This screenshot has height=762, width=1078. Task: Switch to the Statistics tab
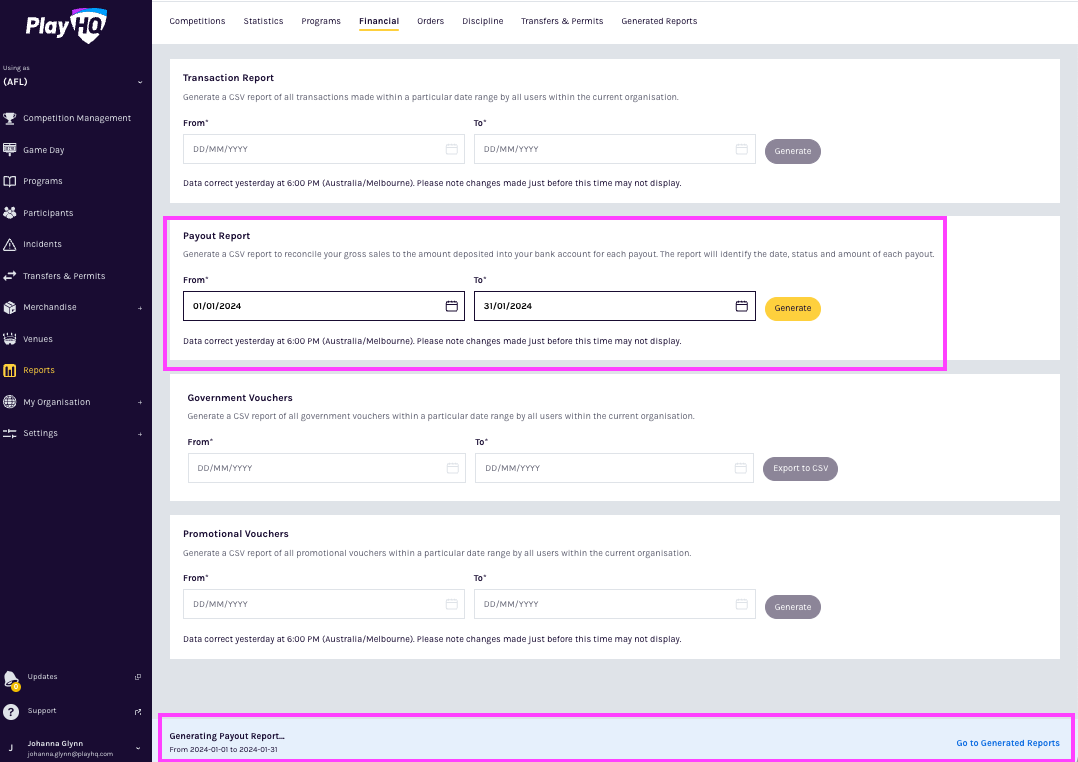263,21
